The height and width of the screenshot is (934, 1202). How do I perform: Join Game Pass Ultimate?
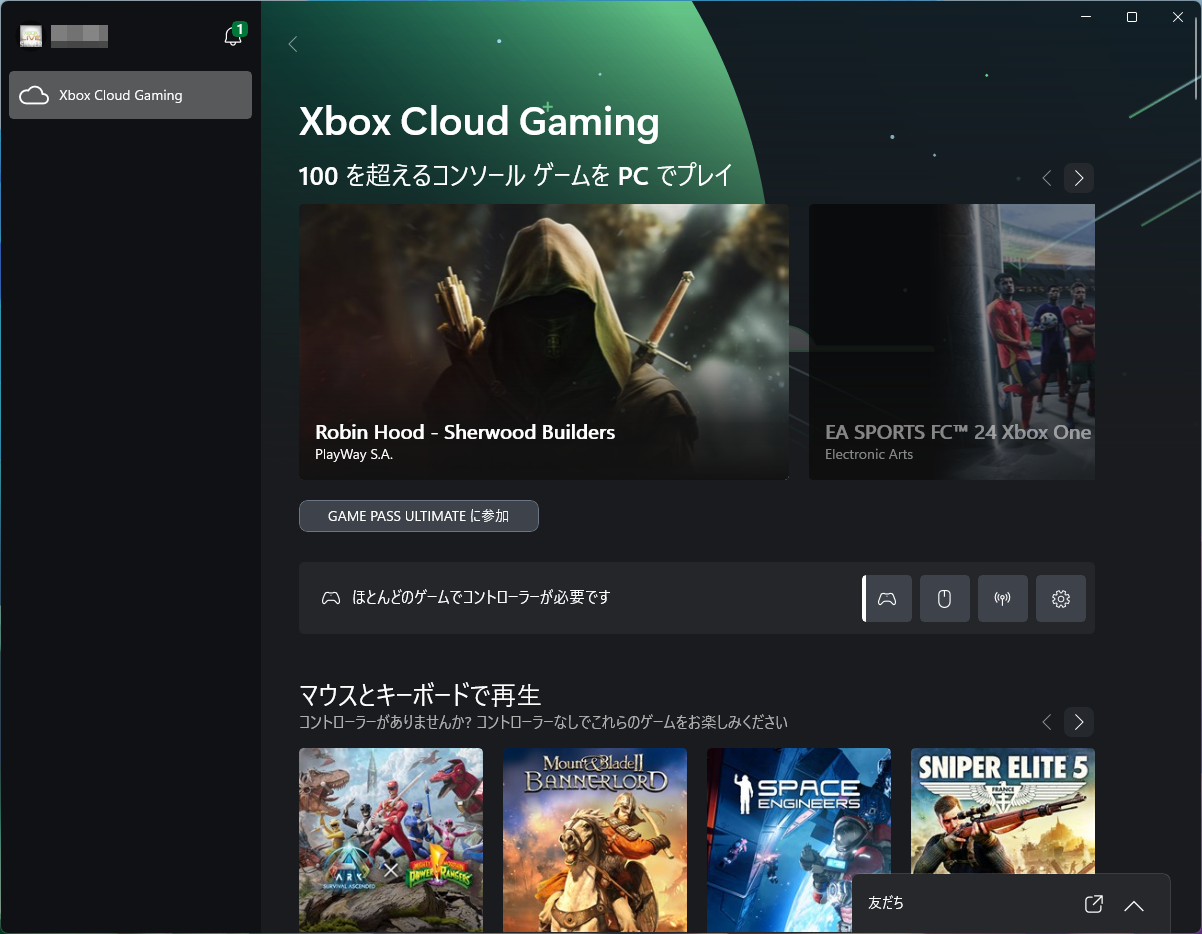[418, 516]
